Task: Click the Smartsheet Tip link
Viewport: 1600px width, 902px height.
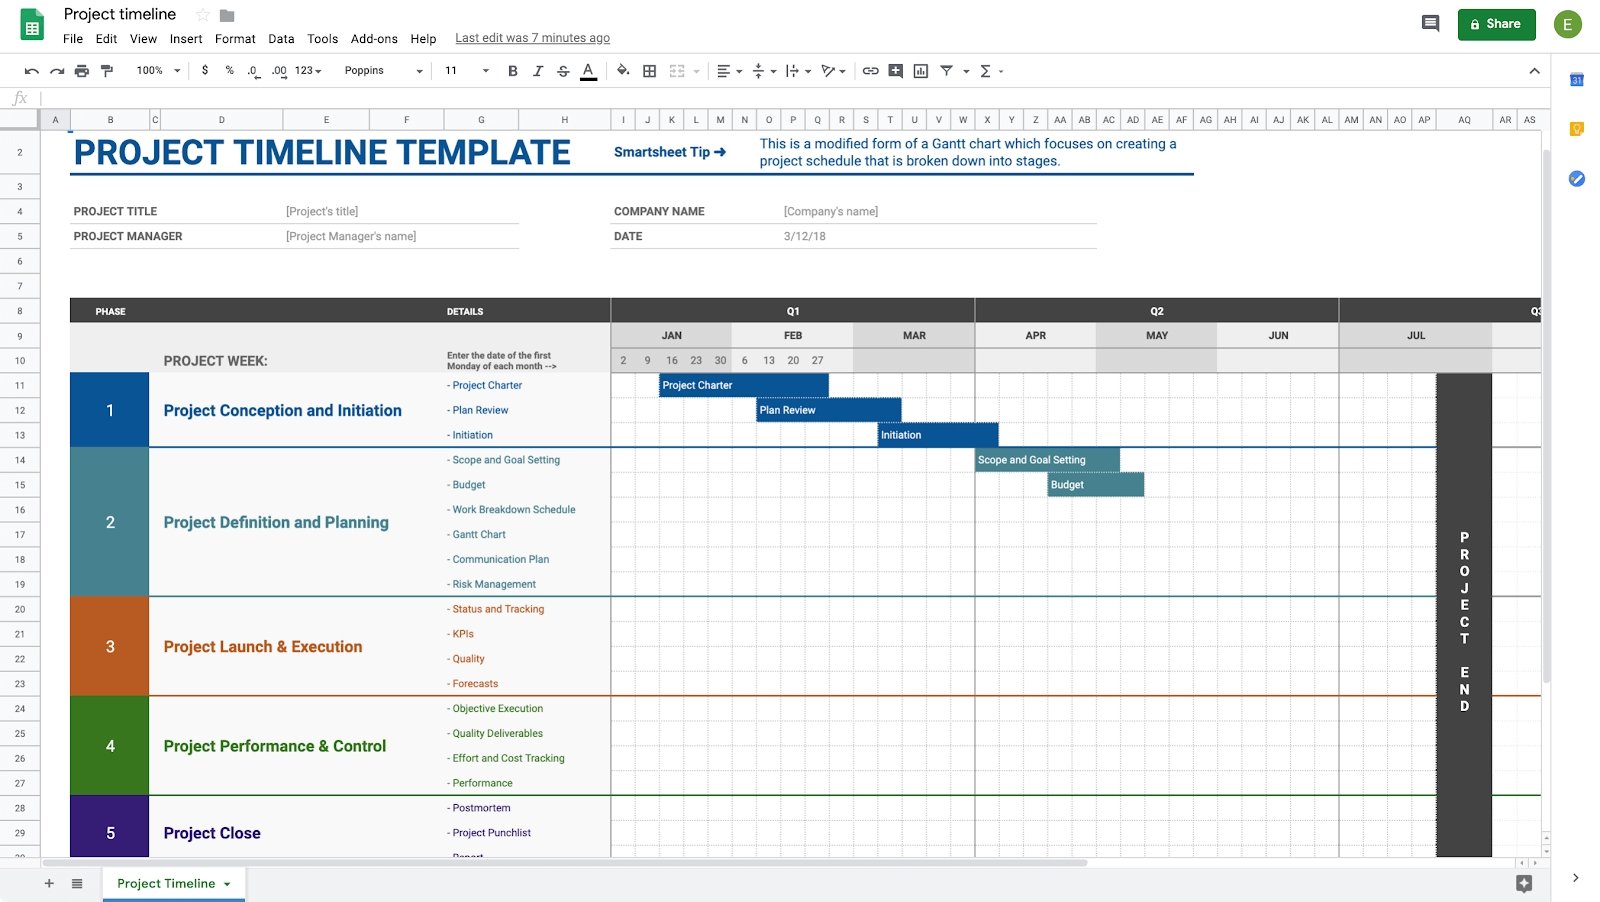Action: [x=670, y=152]
